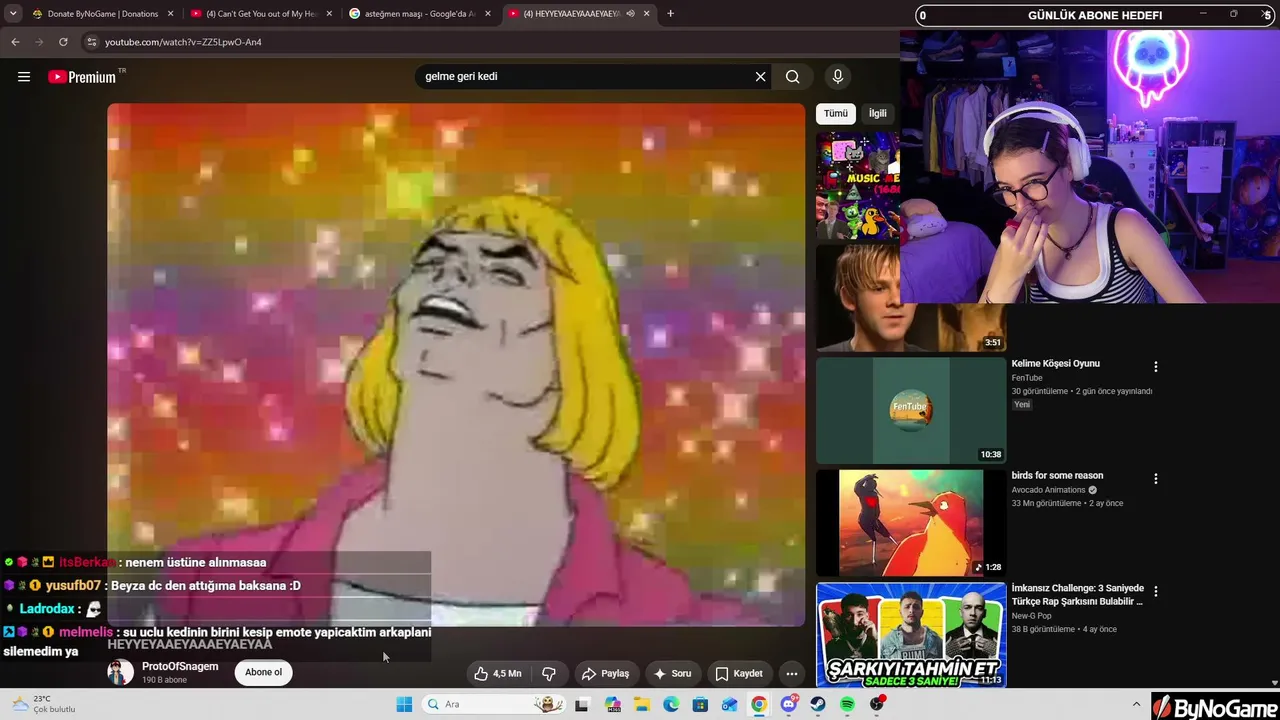Open Steam from the taskbar
1280x720 pixels.
818,704
